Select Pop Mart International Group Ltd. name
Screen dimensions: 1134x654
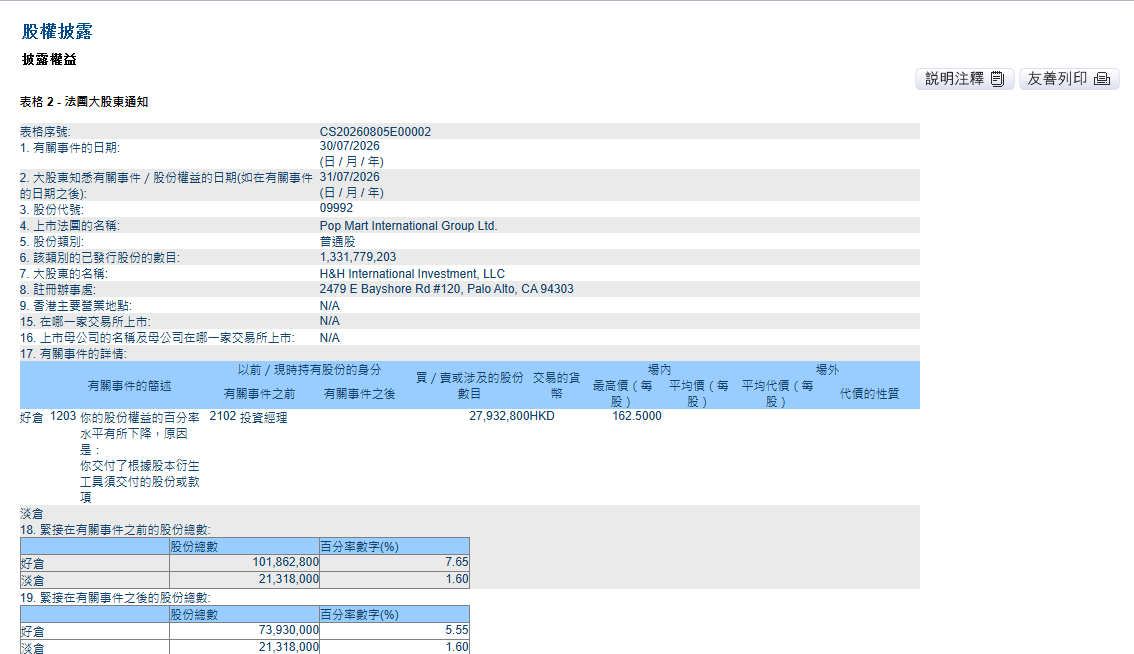click(x=409, y=226)
